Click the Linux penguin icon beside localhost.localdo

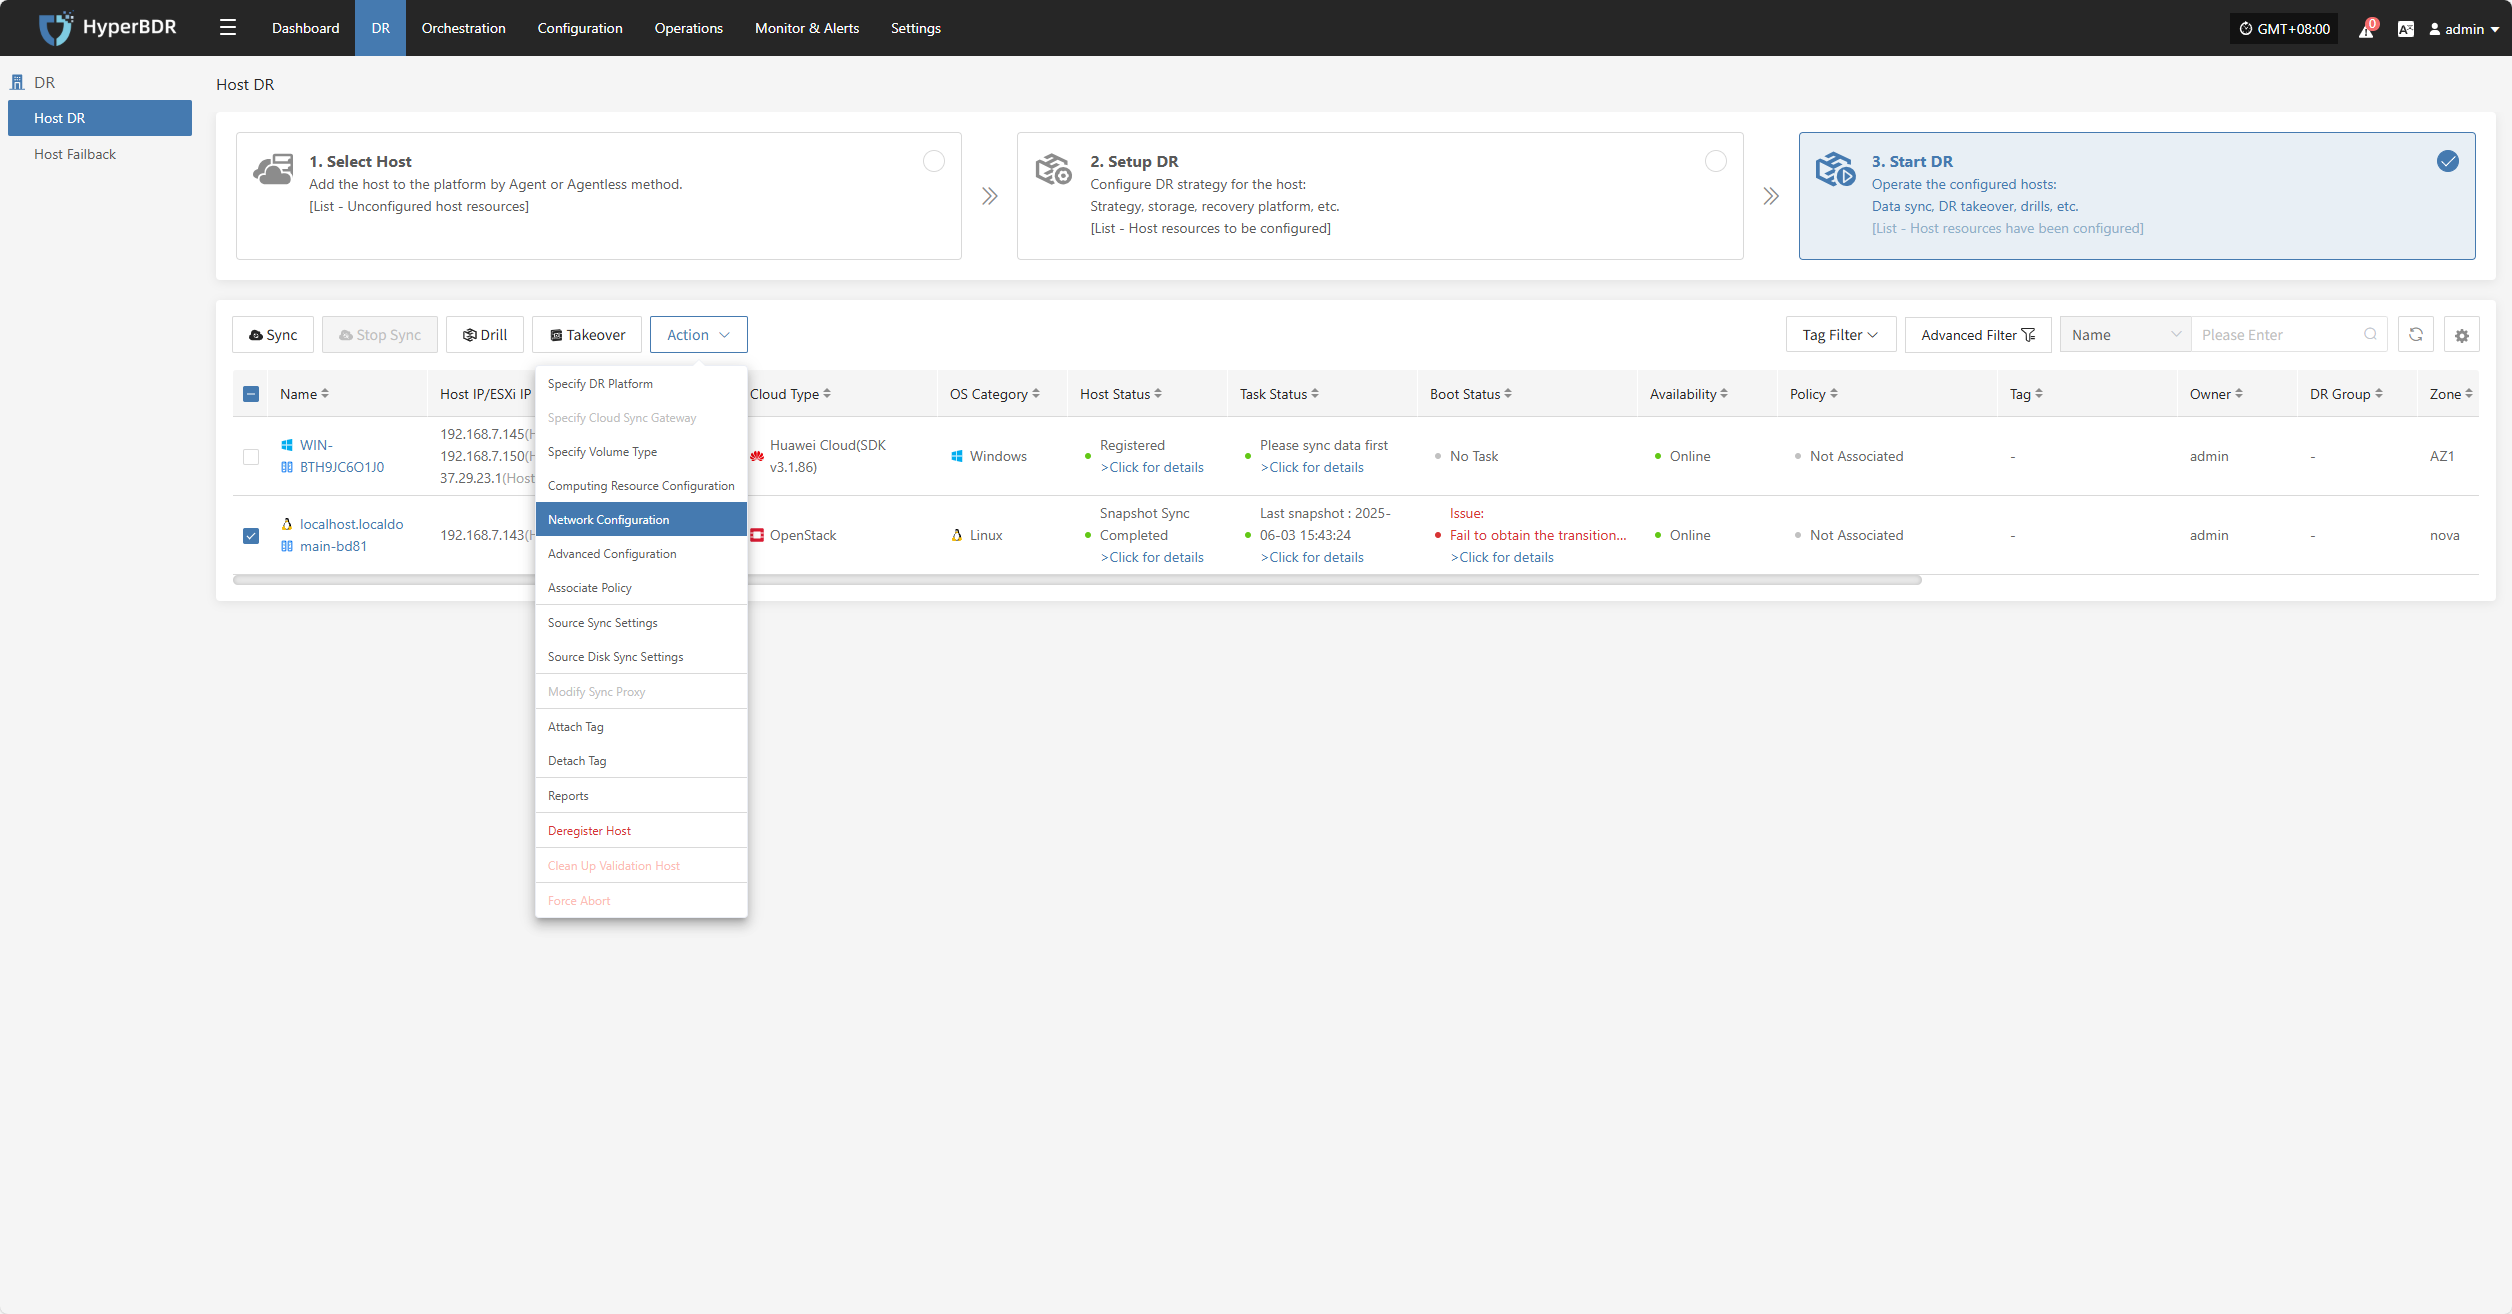tap(287, 524)
